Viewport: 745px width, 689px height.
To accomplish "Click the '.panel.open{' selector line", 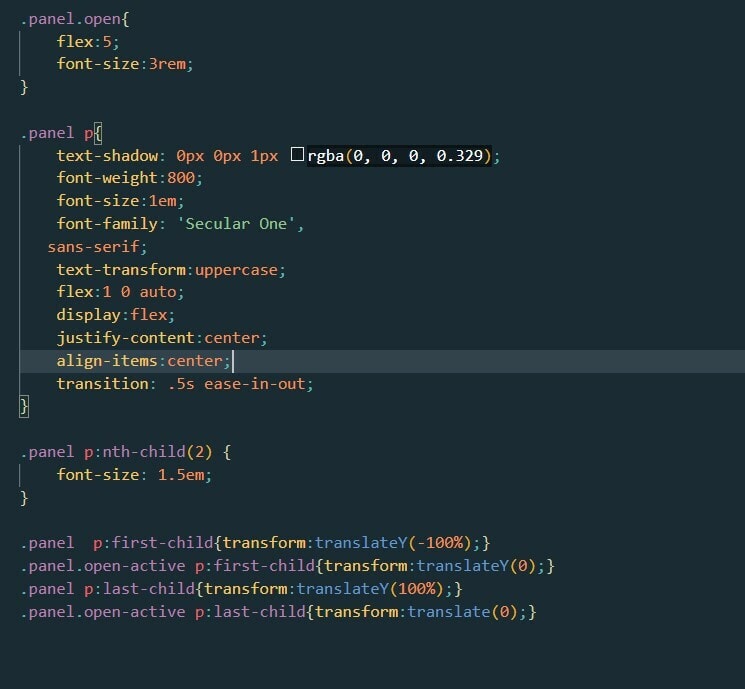I will tap(75, 19).
